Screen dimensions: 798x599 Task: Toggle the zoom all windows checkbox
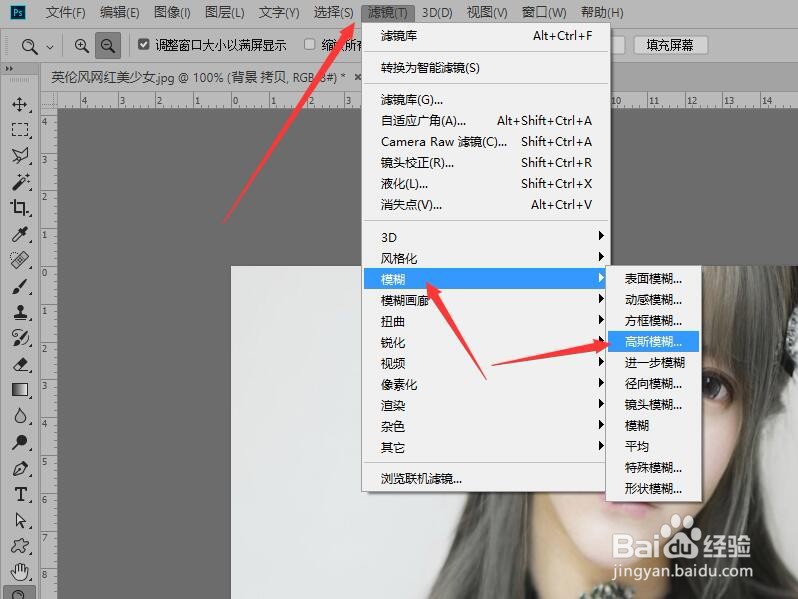[x=309, y=45]
